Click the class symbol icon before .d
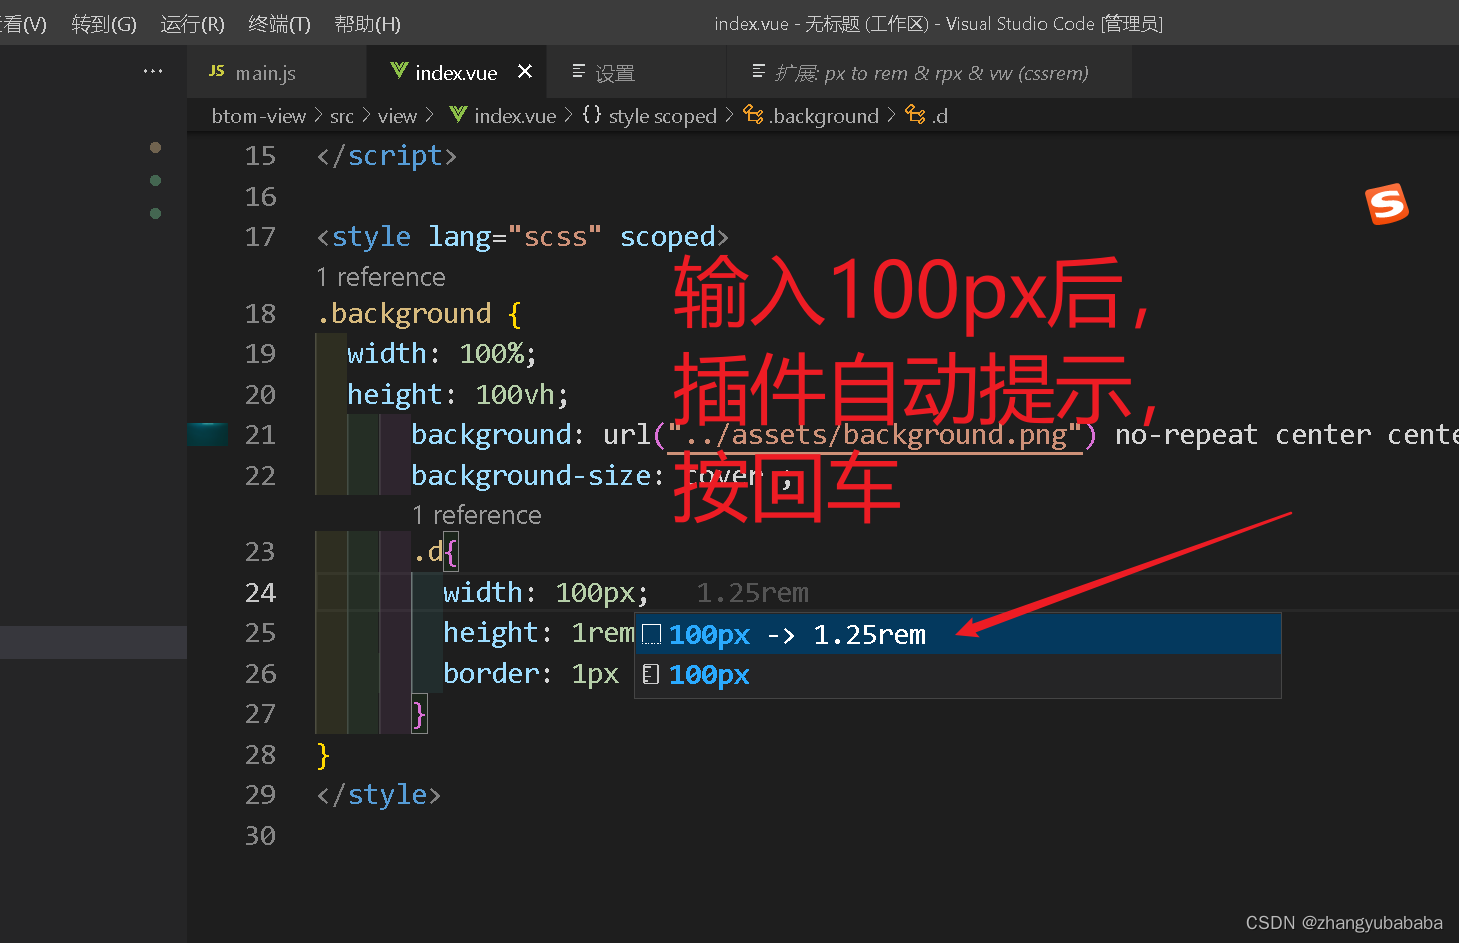1459x943 pixels. pos(915,115)
